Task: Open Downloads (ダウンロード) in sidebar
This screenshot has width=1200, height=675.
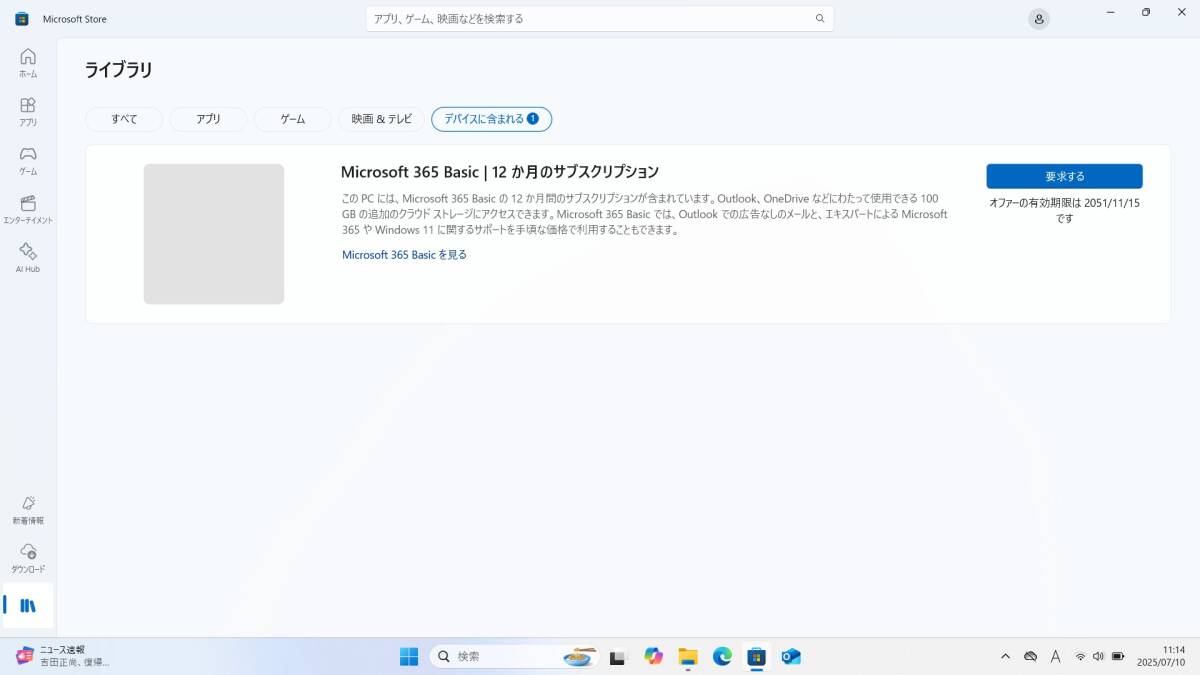Action: tap(28, 558)
